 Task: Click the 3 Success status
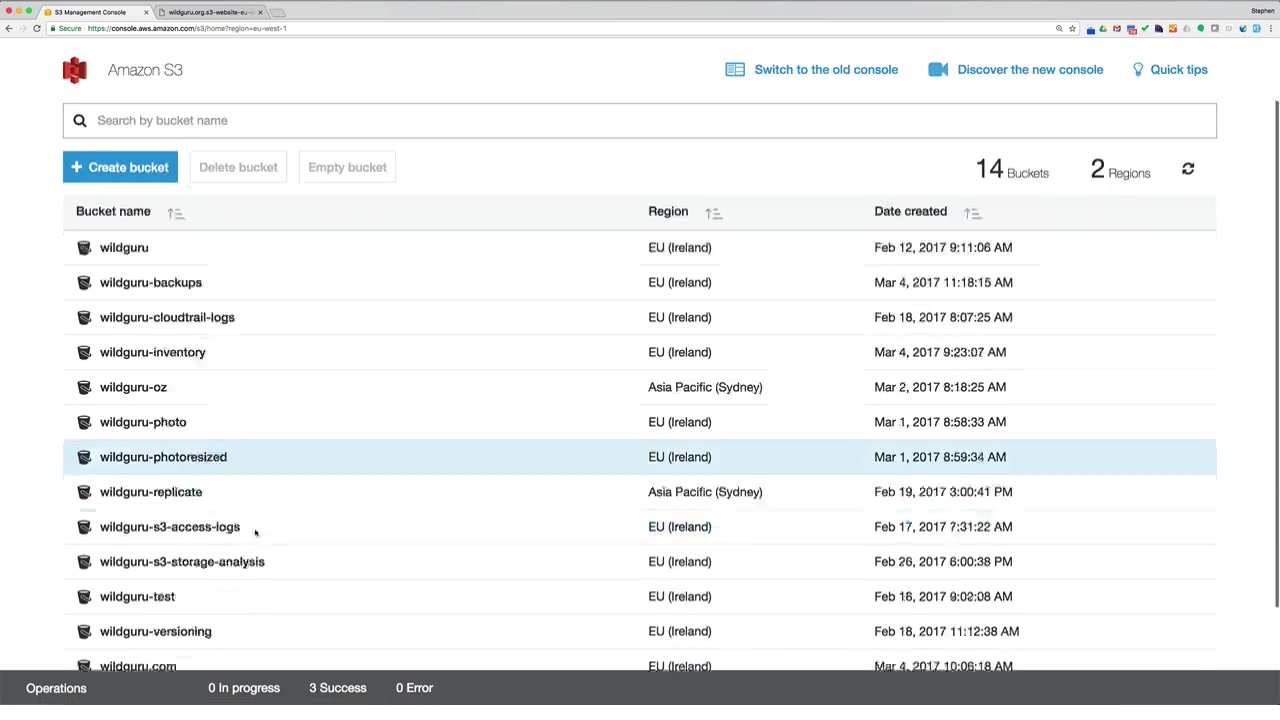[338, 688]
